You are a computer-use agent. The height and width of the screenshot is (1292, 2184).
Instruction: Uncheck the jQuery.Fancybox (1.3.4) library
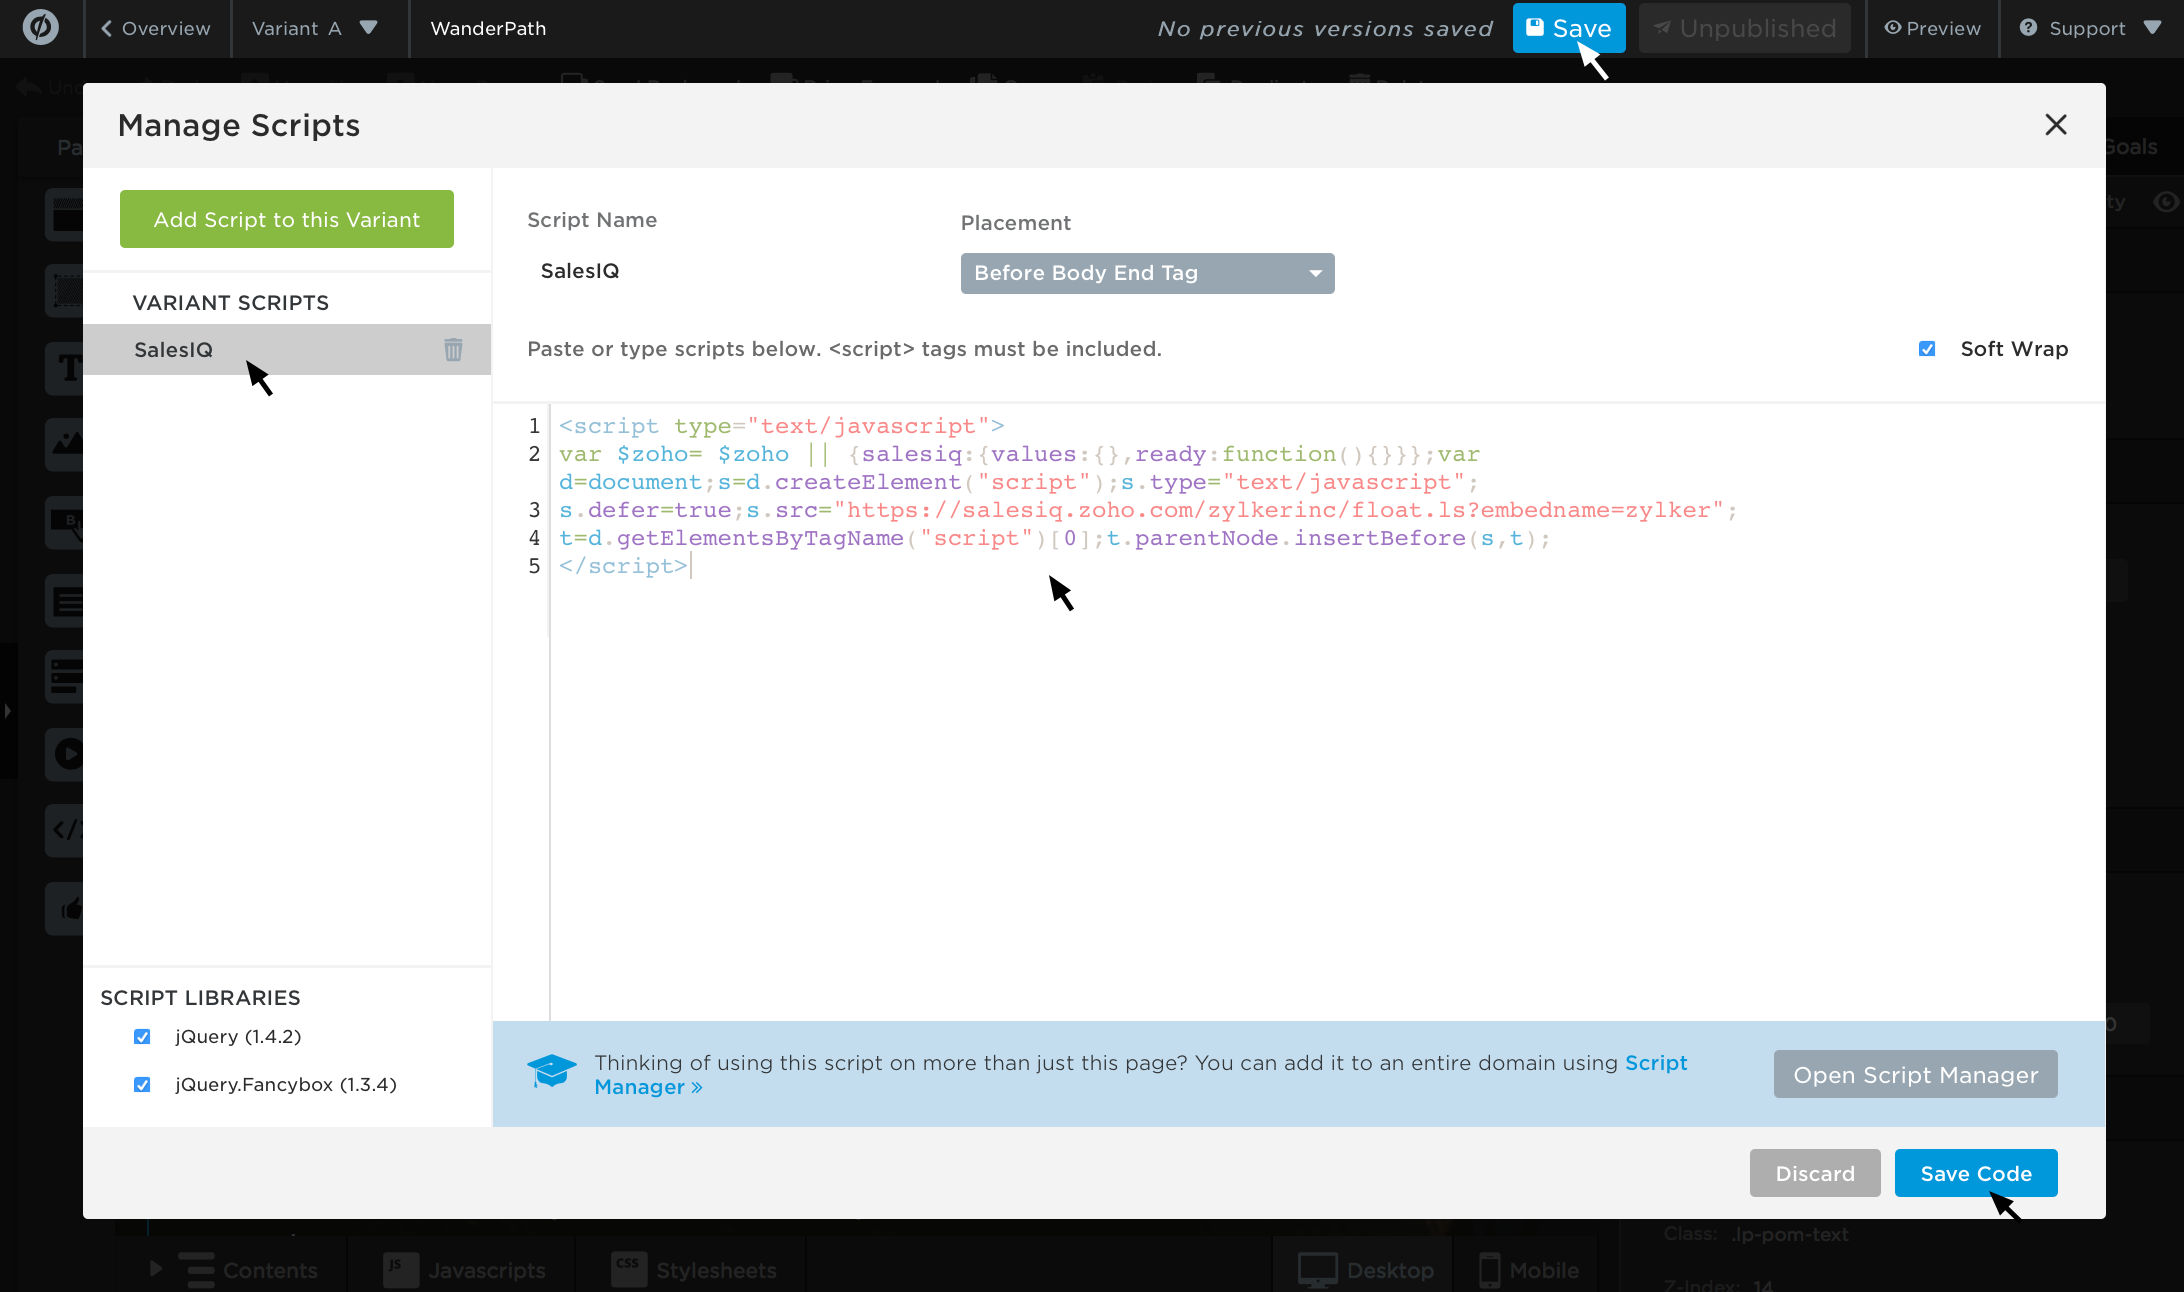click(142, 1085)
